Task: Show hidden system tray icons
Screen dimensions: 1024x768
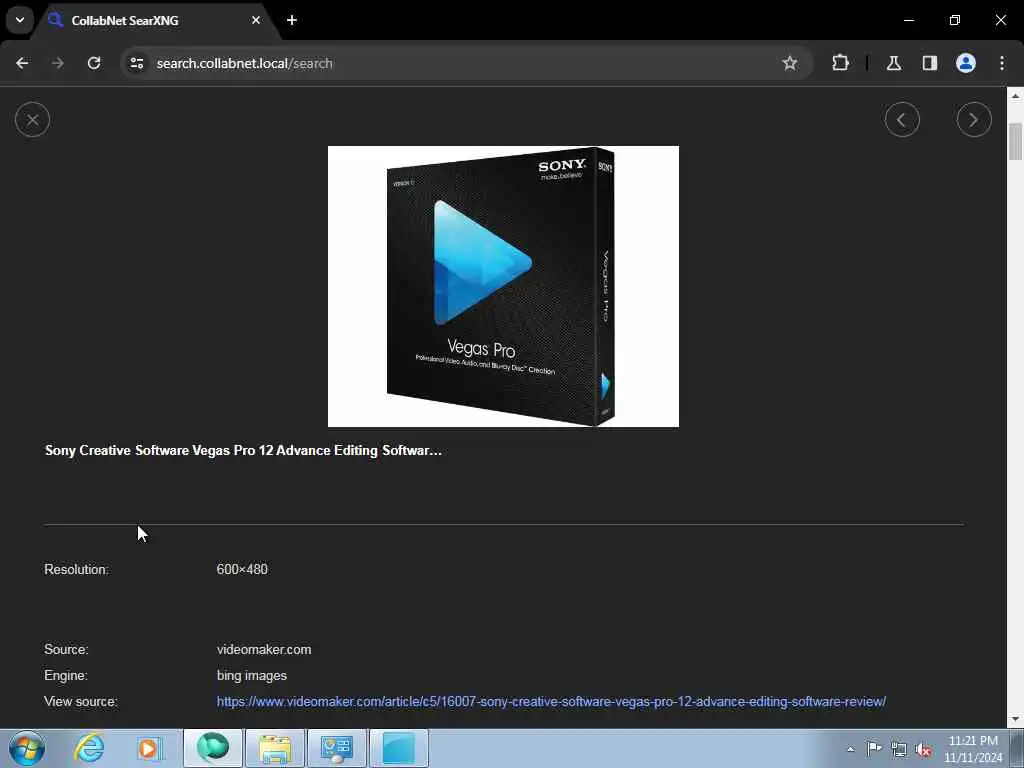Action: 850,750
